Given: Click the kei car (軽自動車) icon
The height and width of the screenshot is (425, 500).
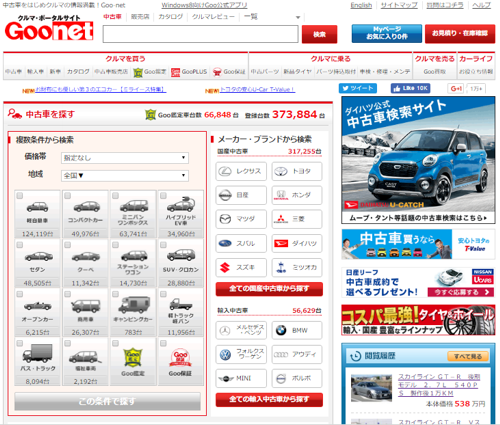Looking at the screenshot, I should pyautogui.click(x=37, y=207).
